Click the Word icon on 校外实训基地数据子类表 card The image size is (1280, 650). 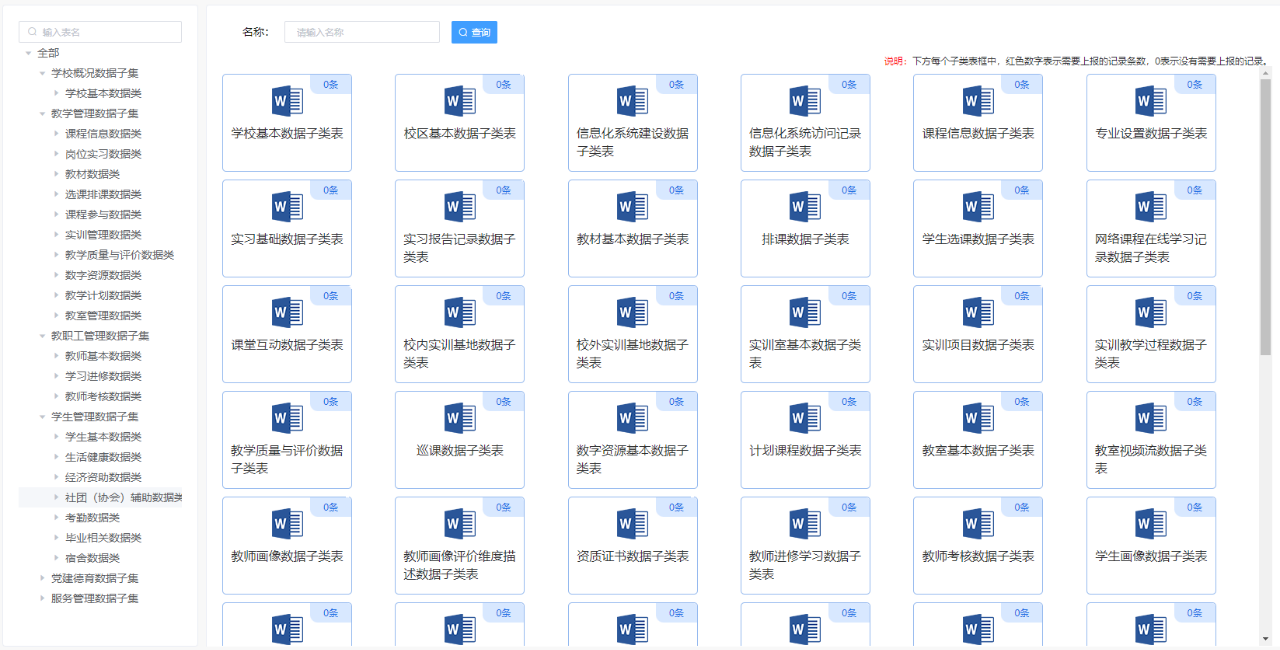(632, 313)
